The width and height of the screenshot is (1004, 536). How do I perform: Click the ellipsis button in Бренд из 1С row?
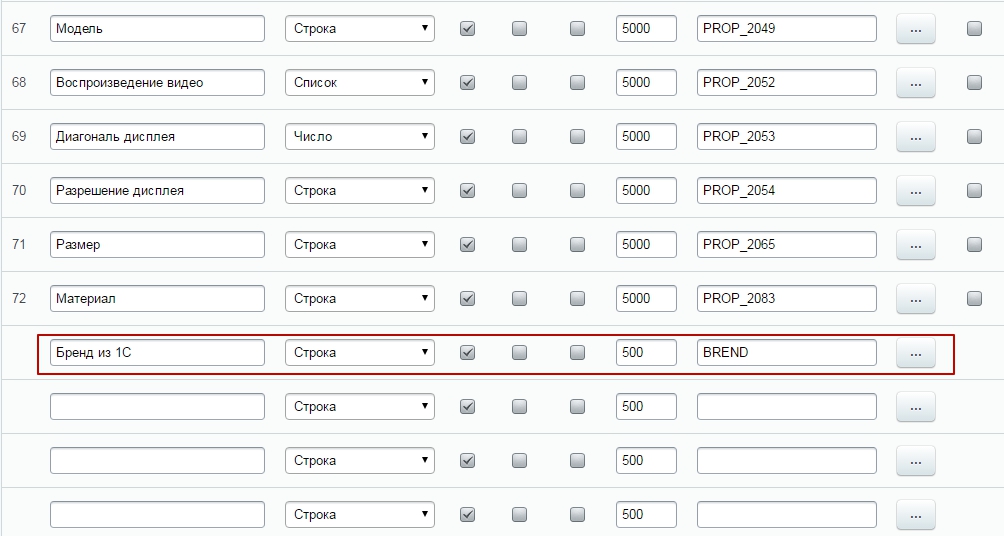click(x=915, y=353)
